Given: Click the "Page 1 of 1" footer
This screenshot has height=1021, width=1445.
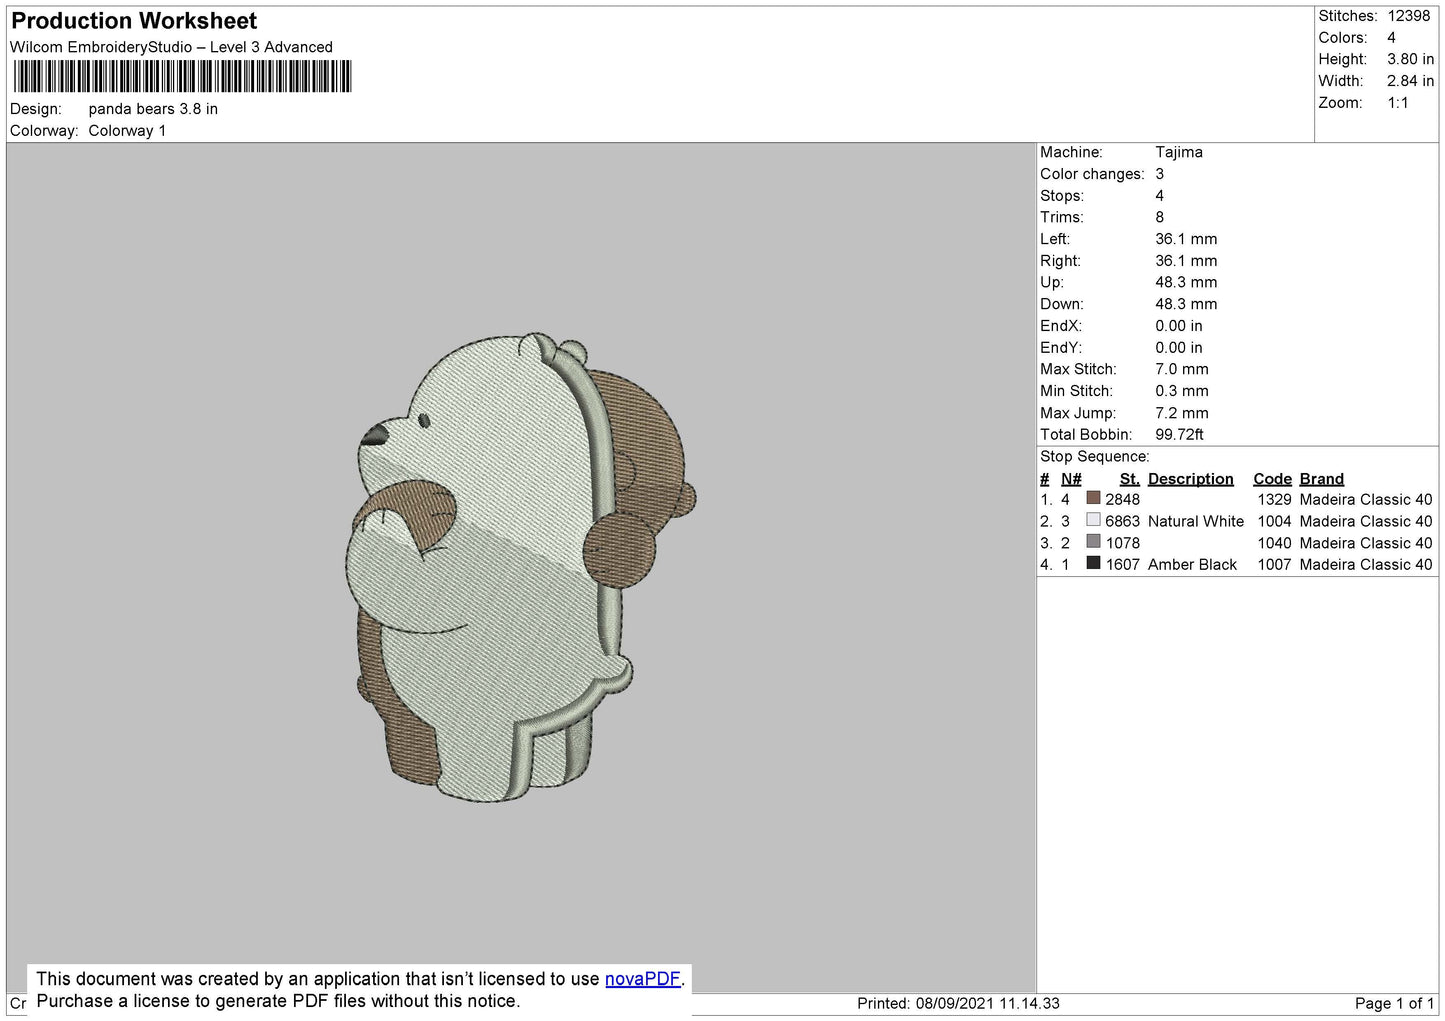Looking at the screenshot, I should tap(1395, 1003).
